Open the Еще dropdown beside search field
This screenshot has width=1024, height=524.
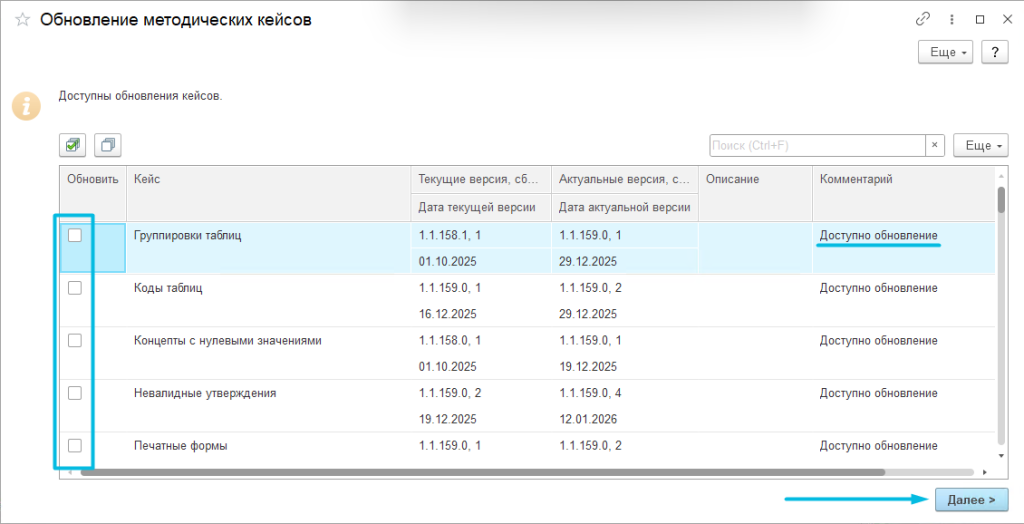click(982, 145)
